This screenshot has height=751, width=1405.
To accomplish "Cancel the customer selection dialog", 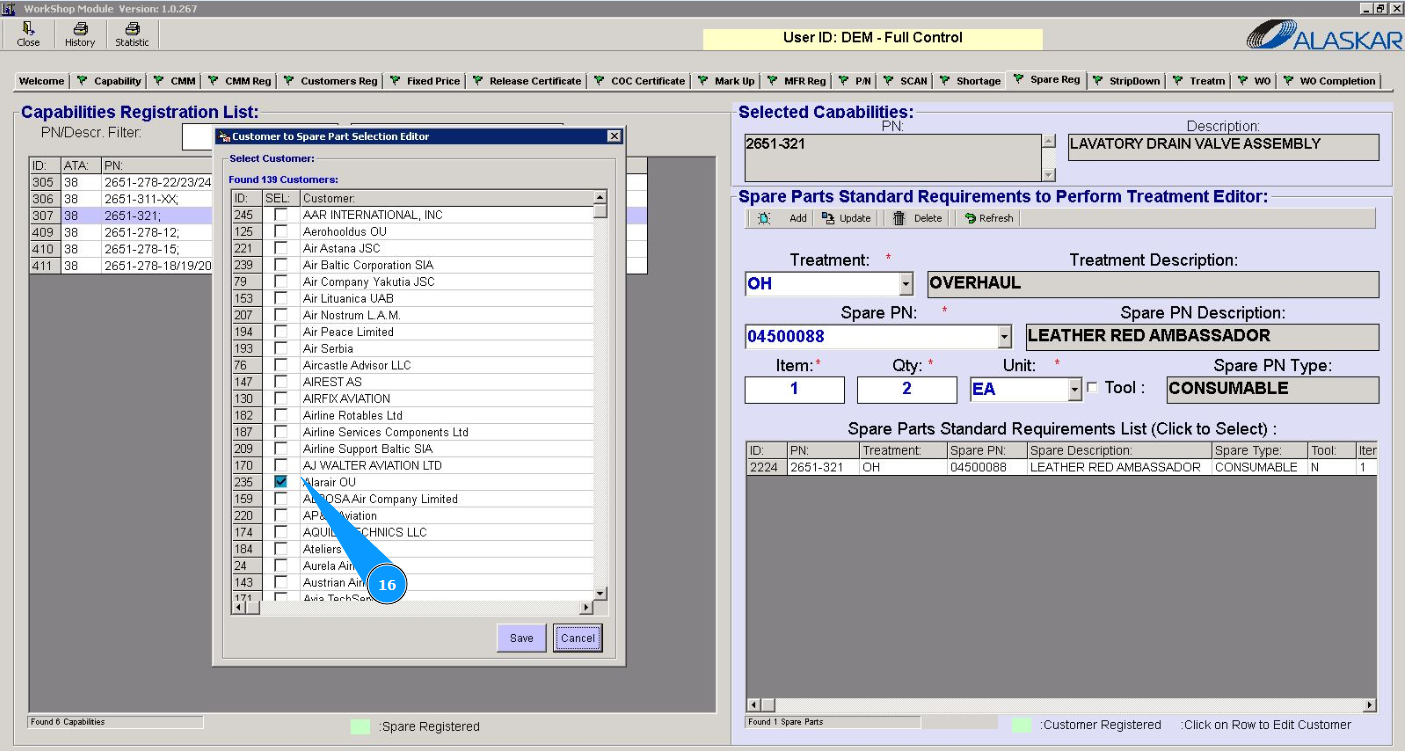I will [x=578, y=638].
